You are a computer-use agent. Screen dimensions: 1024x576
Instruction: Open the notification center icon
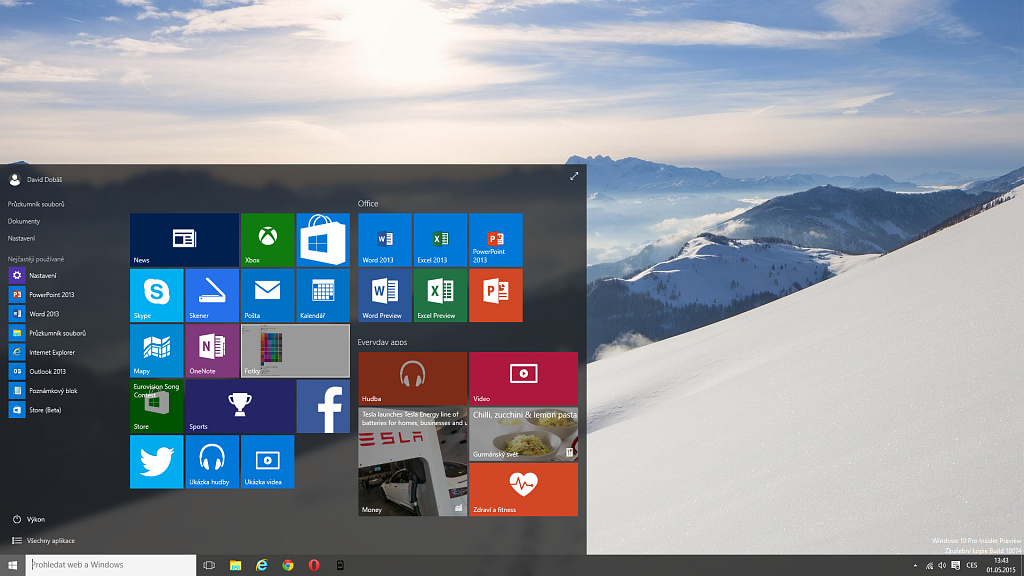[x=955, y=566]
